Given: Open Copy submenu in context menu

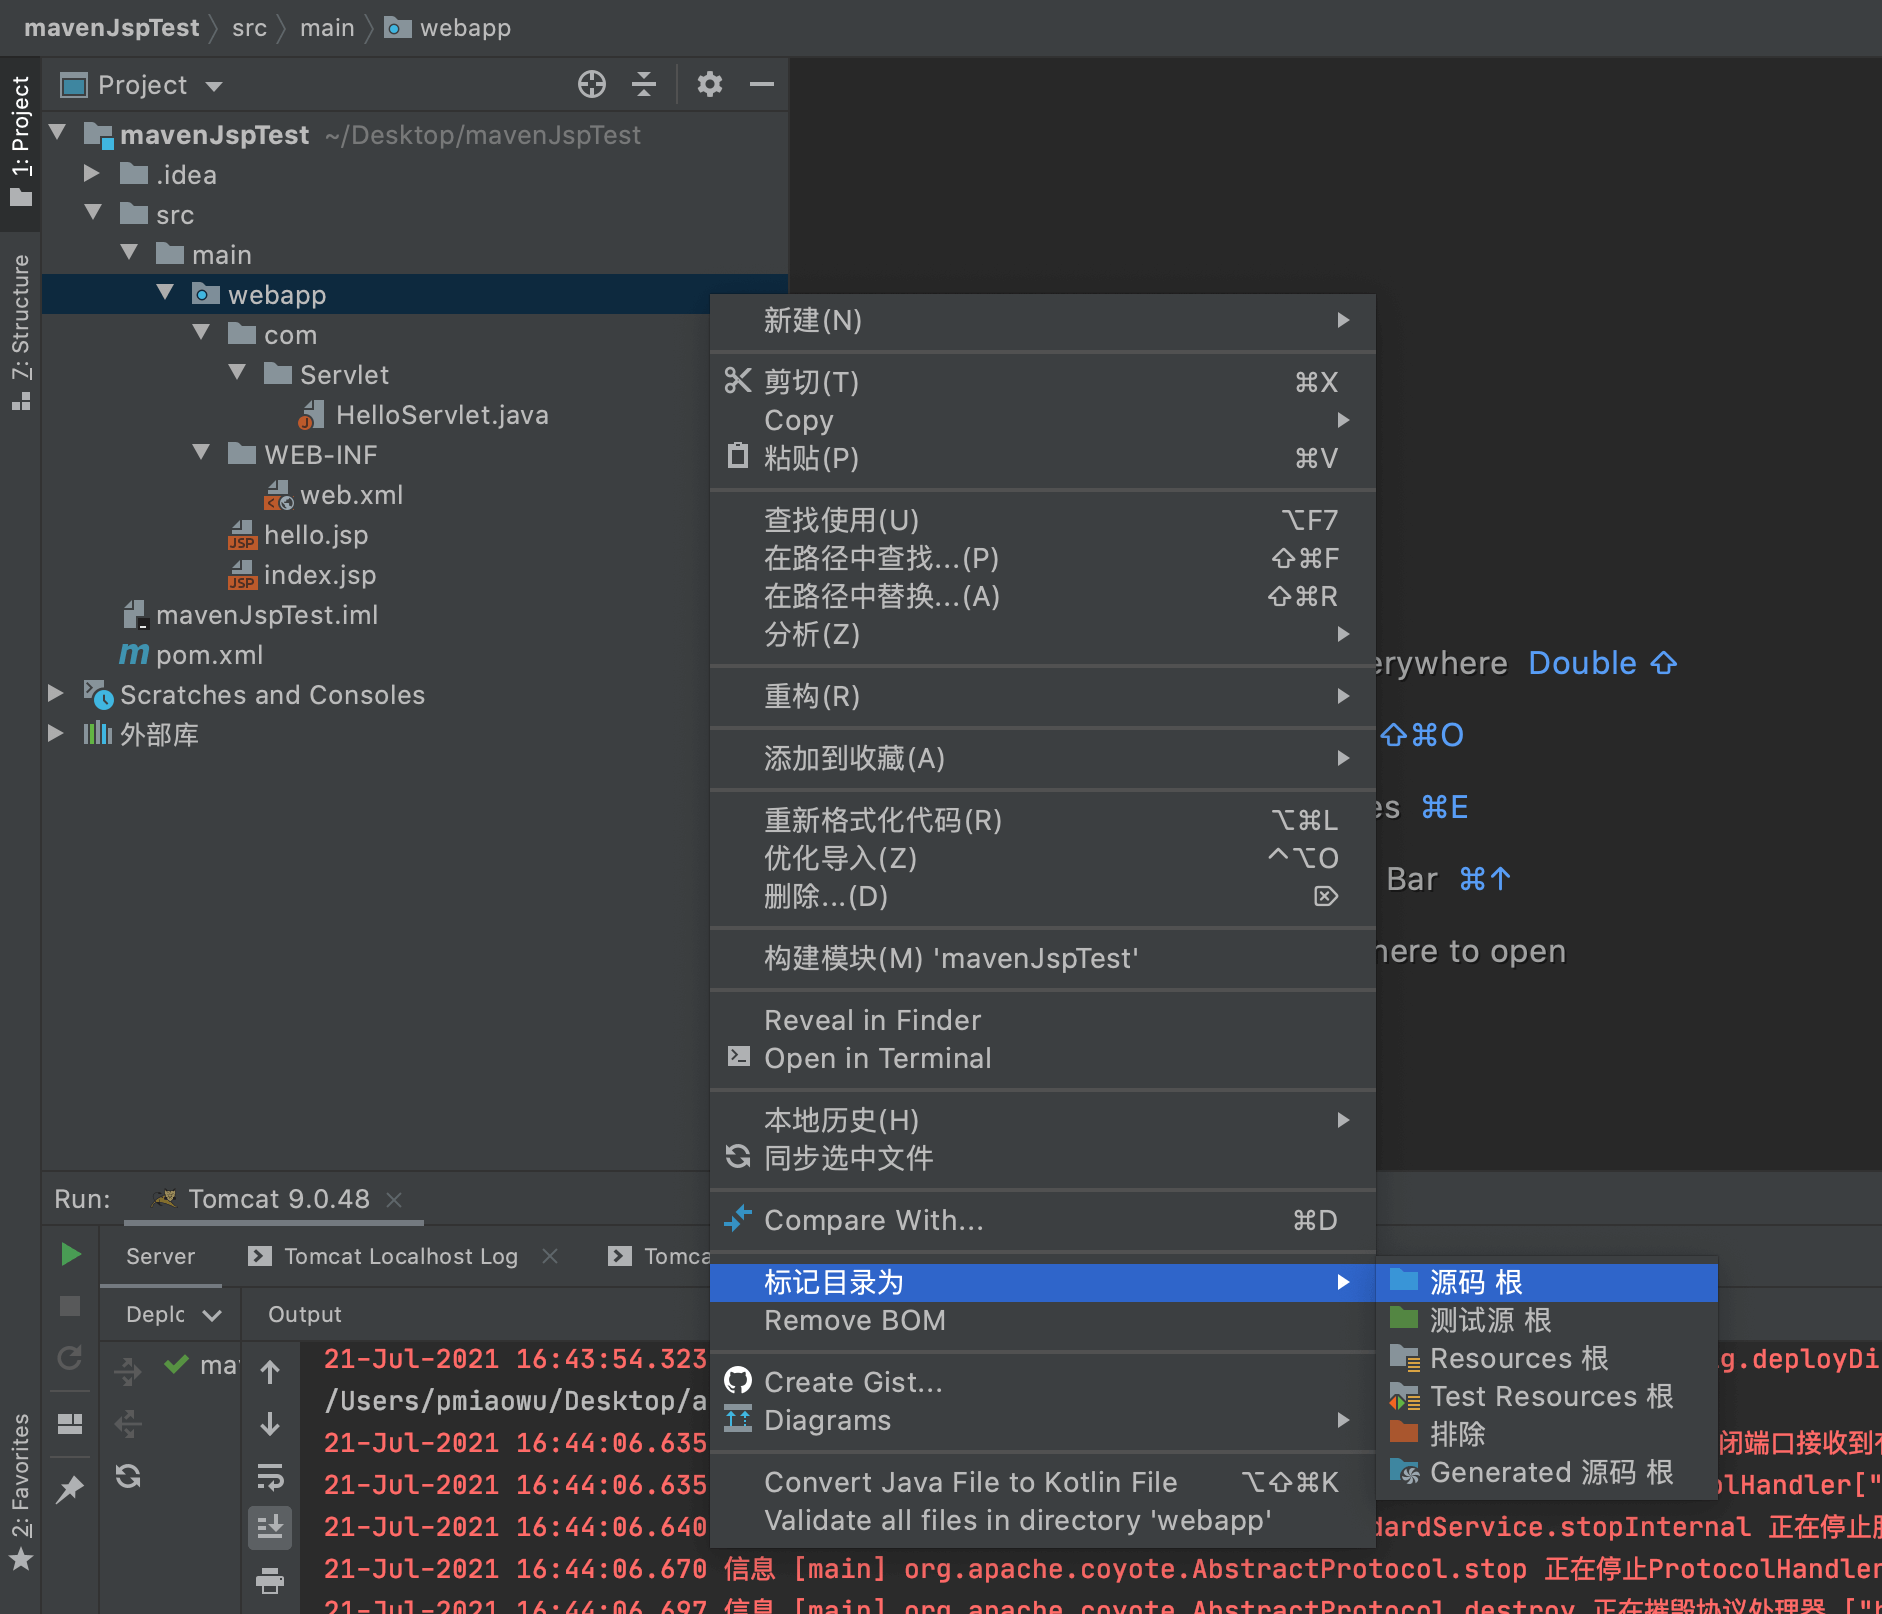Looking at the screenshot, I should (x=1043, y=420).
